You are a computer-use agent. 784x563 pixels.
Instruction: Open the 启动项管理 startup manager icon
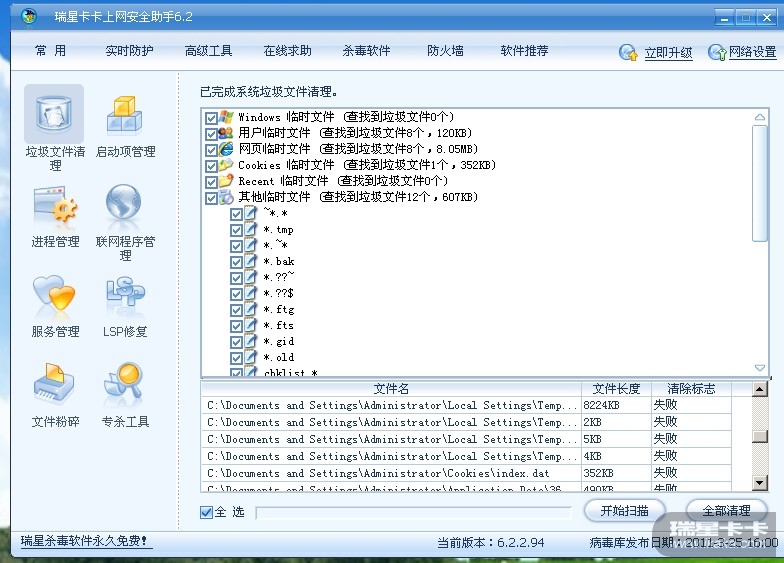124,116
